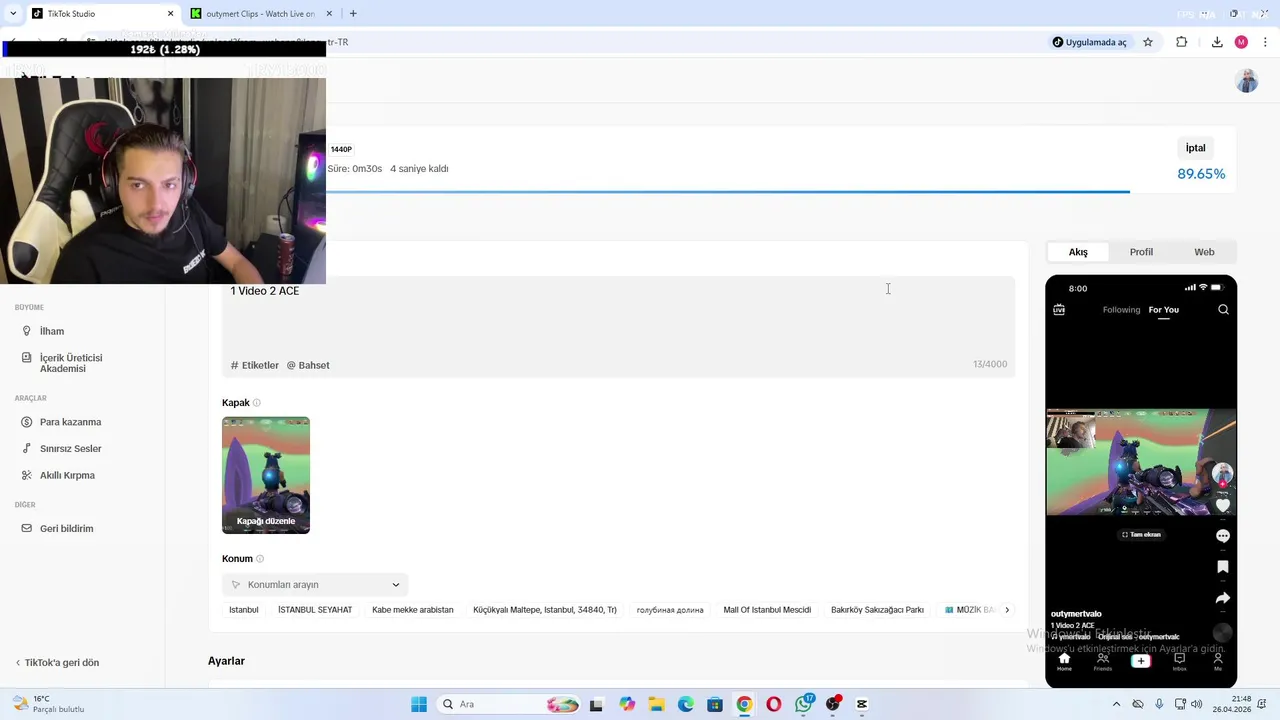Image resolution: width=1280 pixels, height=720 pixels.
Task: Click the bookmark icon in preview
Action: coord(1223,567)
